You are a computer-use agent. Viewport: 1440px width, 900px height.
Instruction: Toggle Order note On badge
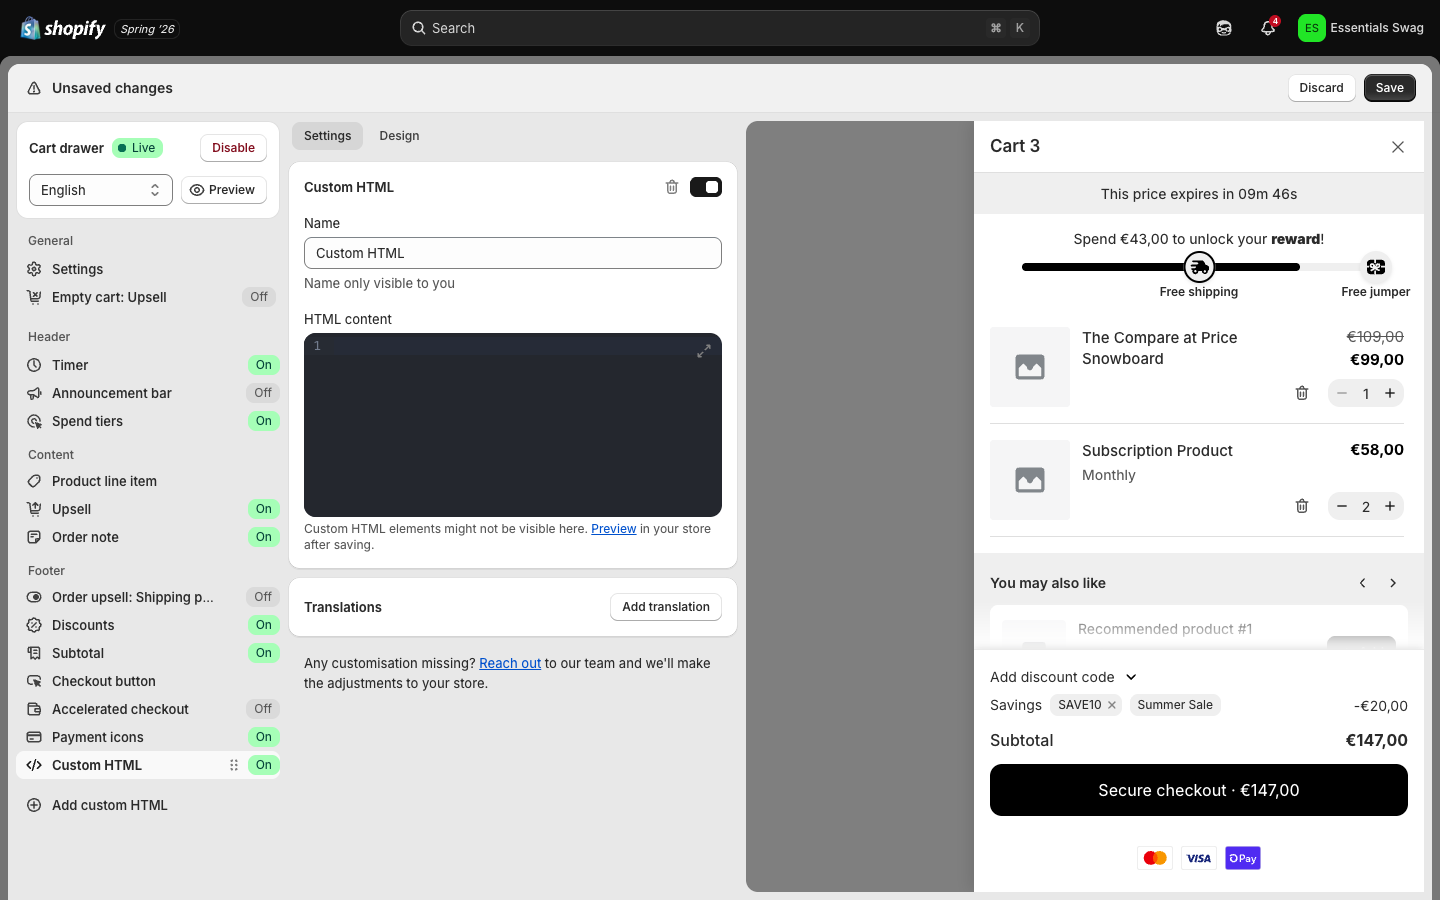(x=263, y=537)
